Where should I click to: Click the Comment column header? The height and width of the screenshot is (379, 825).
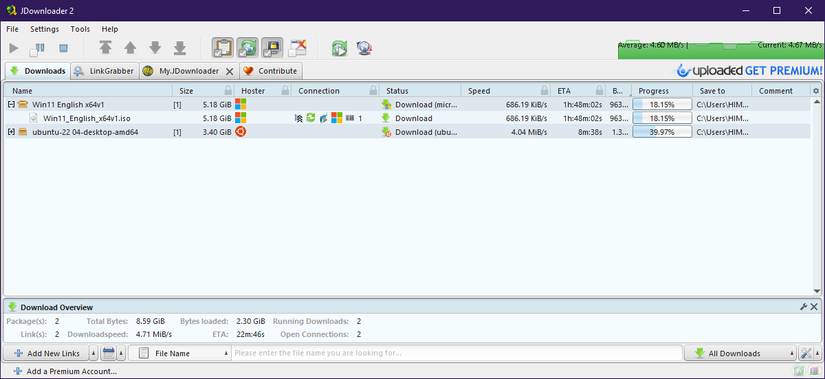(781, 91)
